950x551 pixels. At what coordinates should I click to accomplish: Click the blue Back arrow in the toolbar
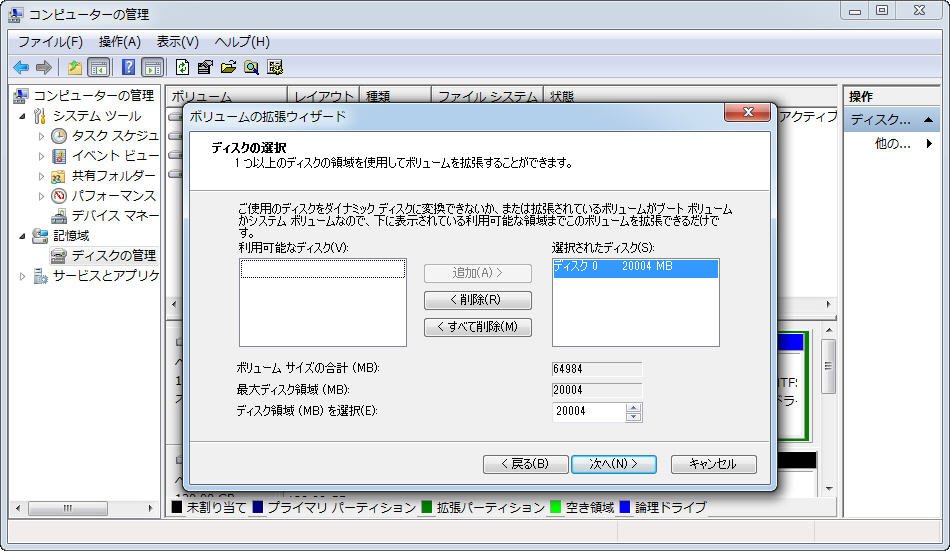click(21, 67)
